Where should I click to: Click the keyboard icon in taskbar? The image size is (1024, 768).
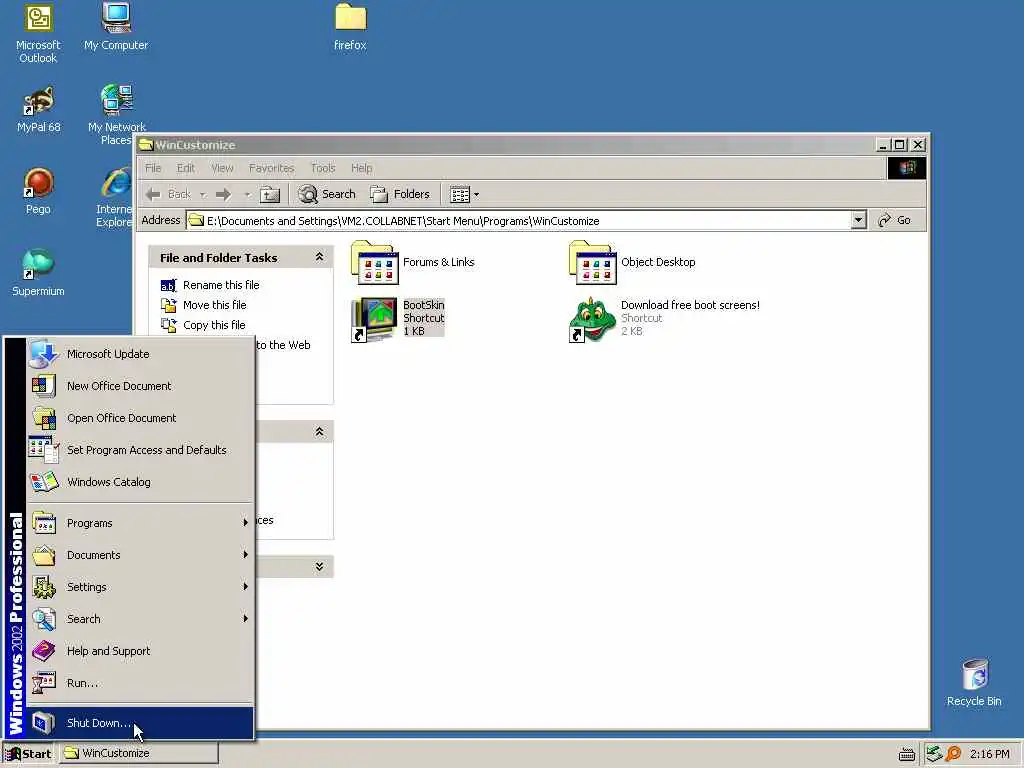coord(906,754)
